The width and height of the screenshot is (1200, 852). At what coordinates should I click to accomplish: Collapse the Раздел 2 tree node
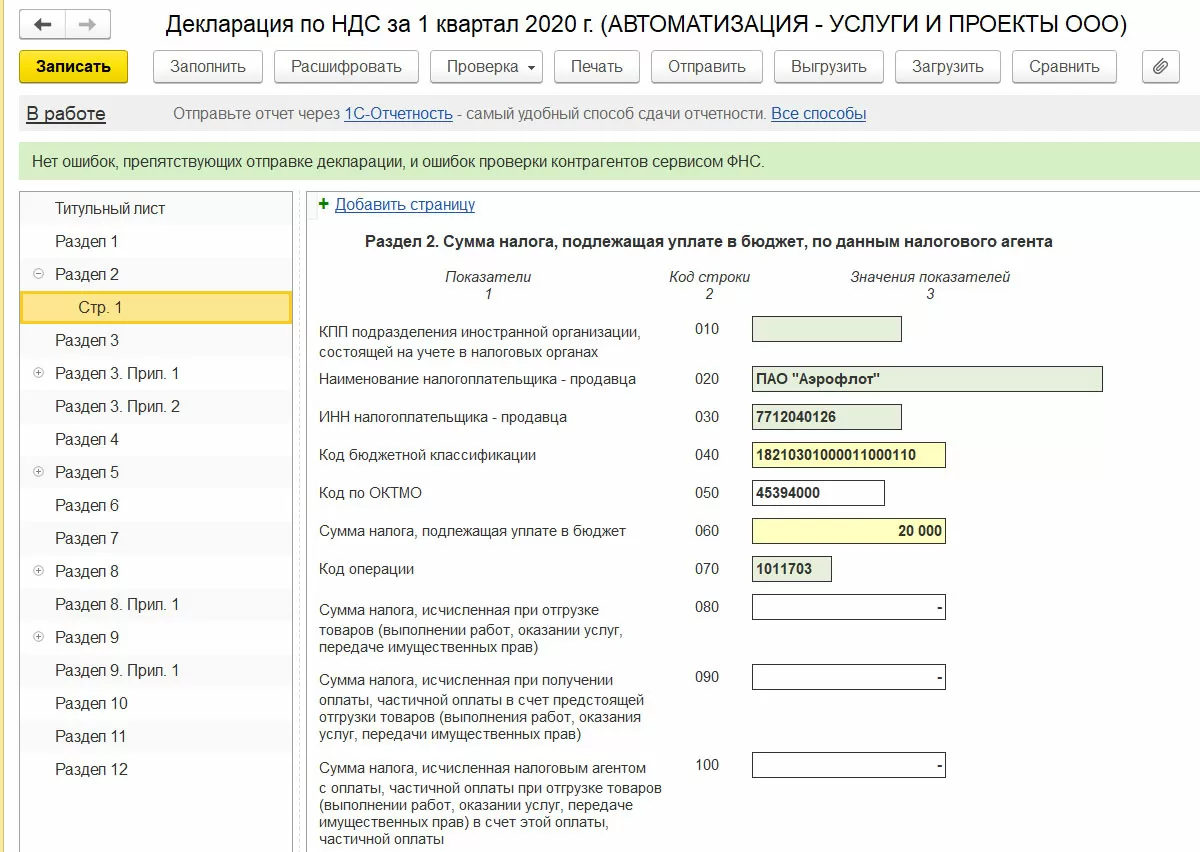pos(39,274)
